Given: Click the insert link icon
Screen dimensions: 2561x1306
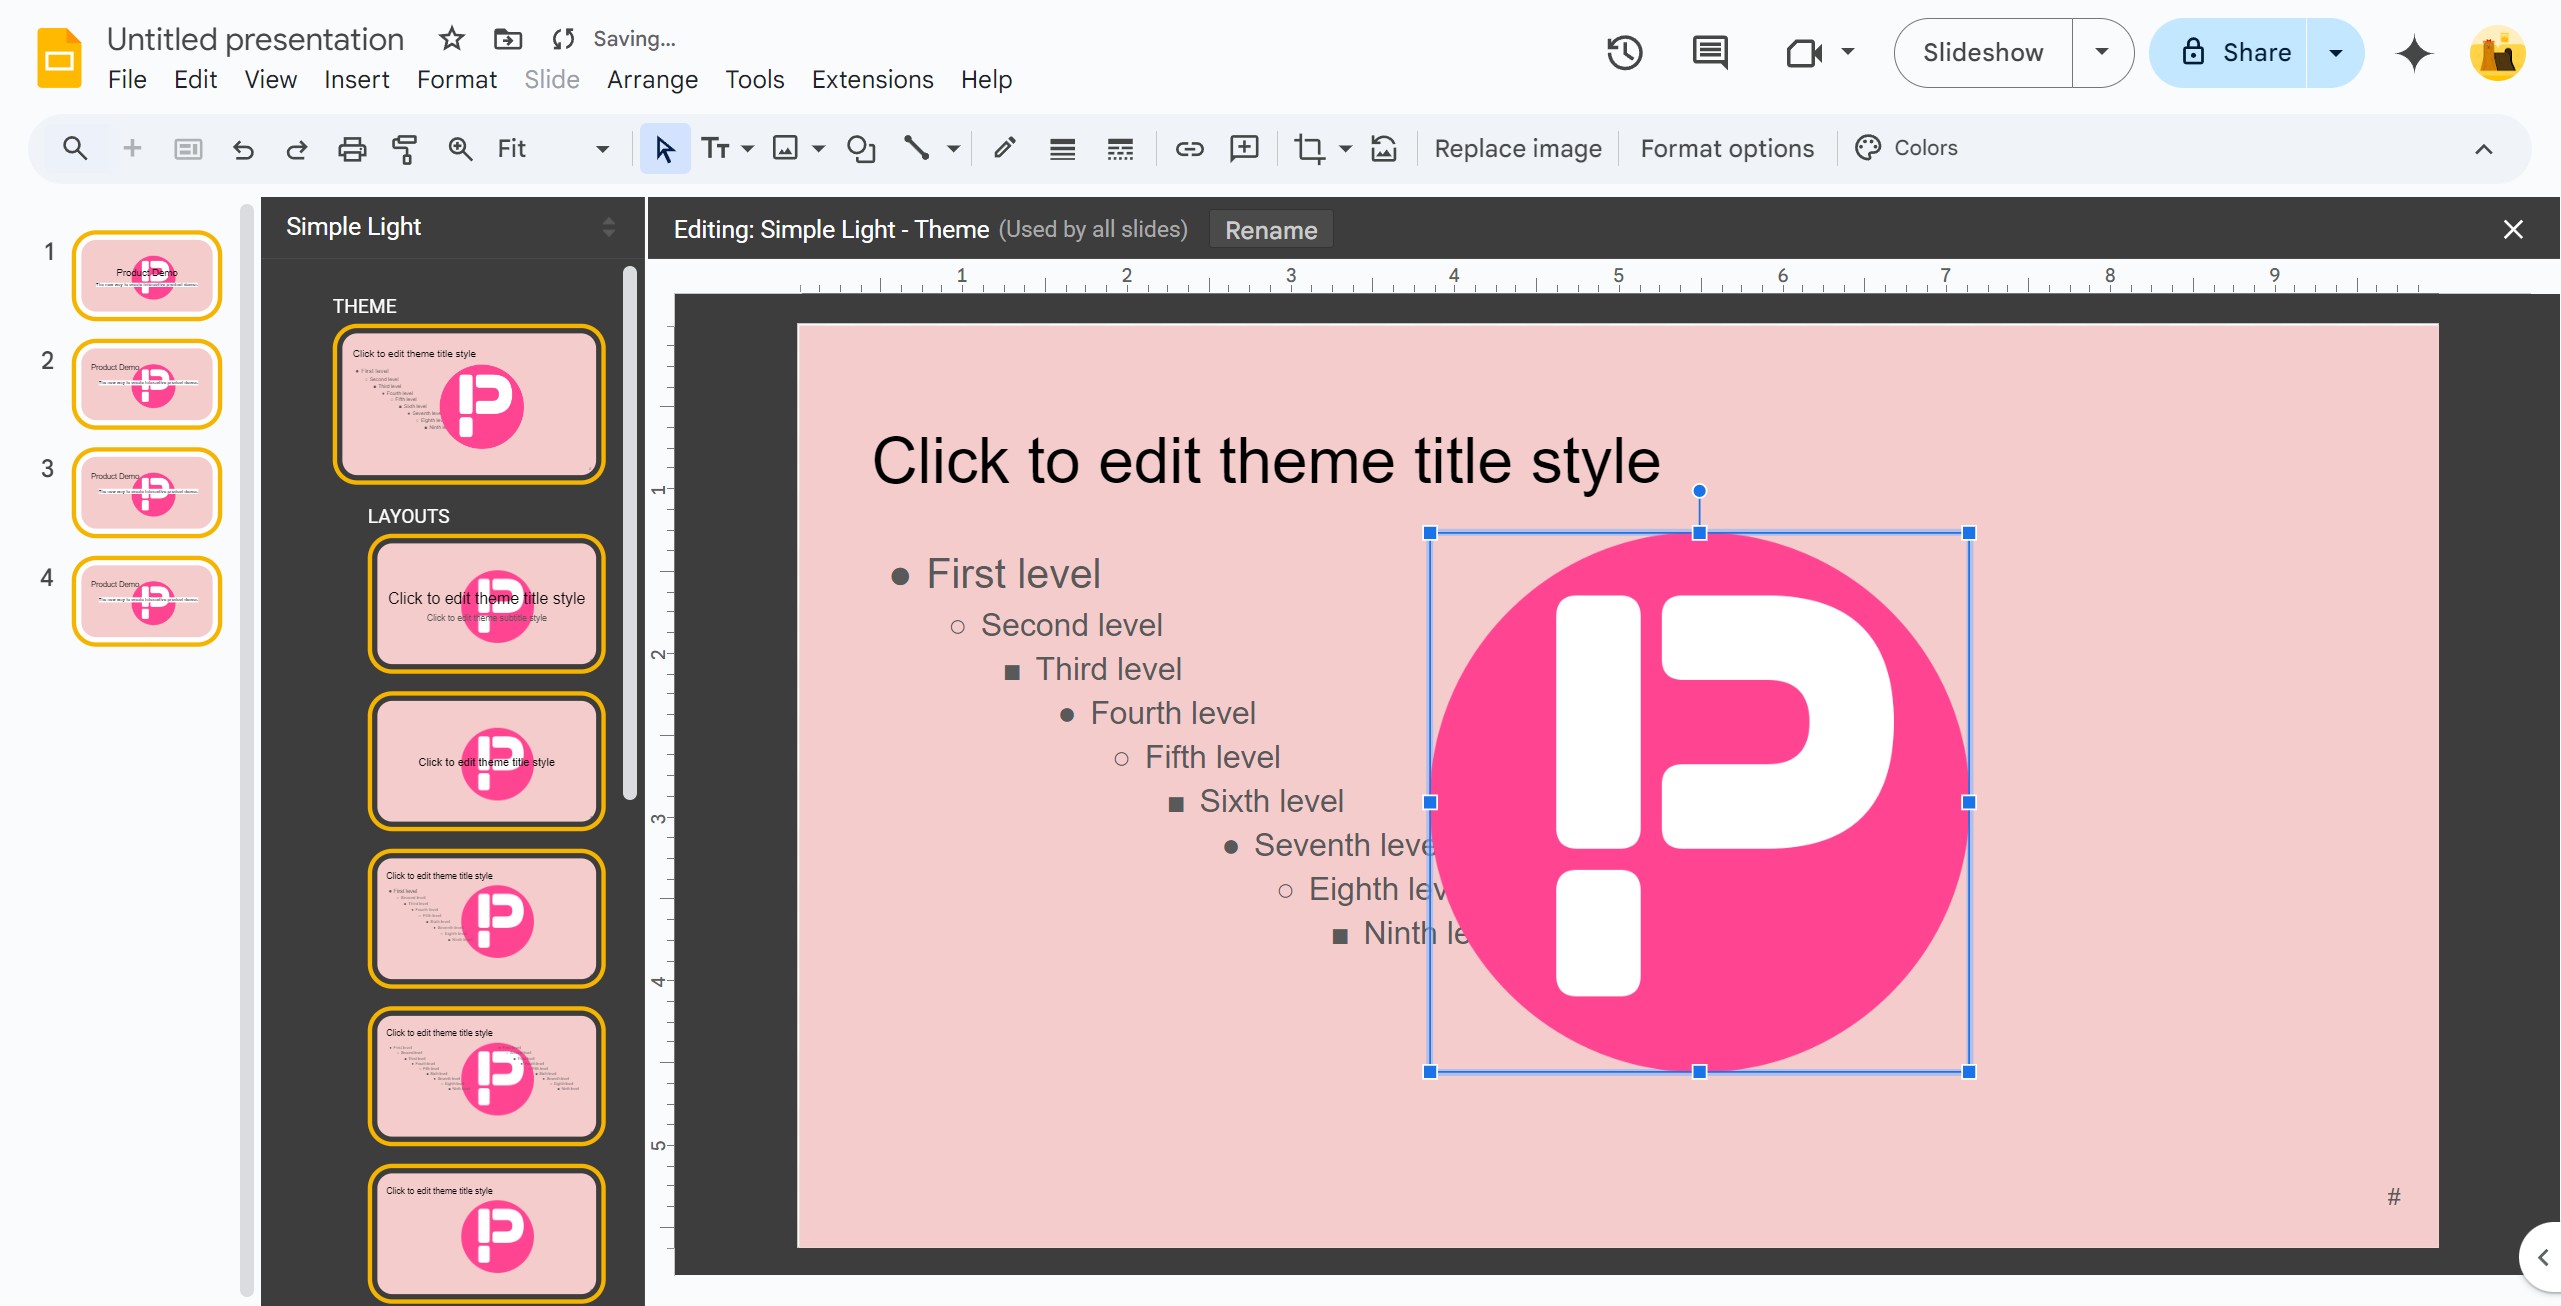Looking at the screenshot, I should (1189, 149).
